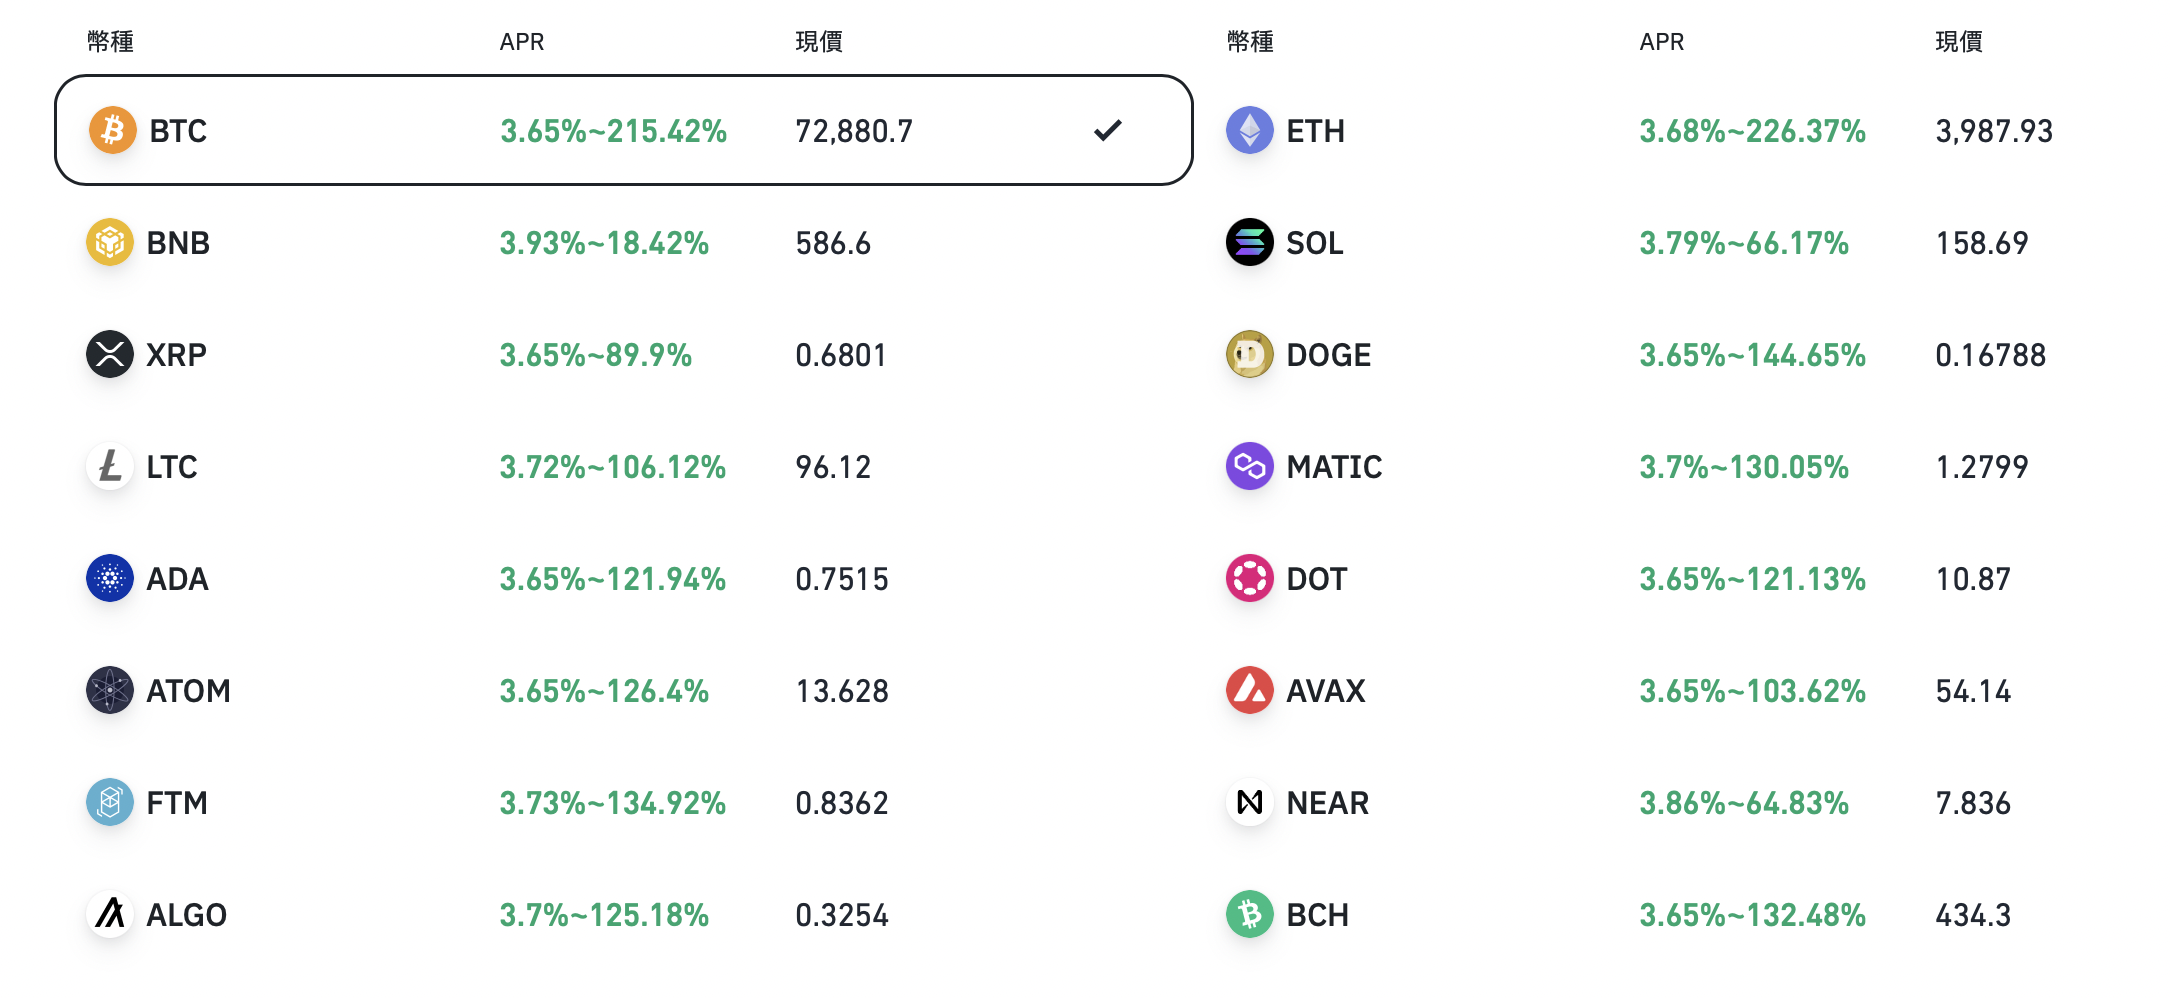Screen dimensions: 2170x998
Task: Select the green Bitcoin Cash BCH icon
Action: coord(1249,914)
